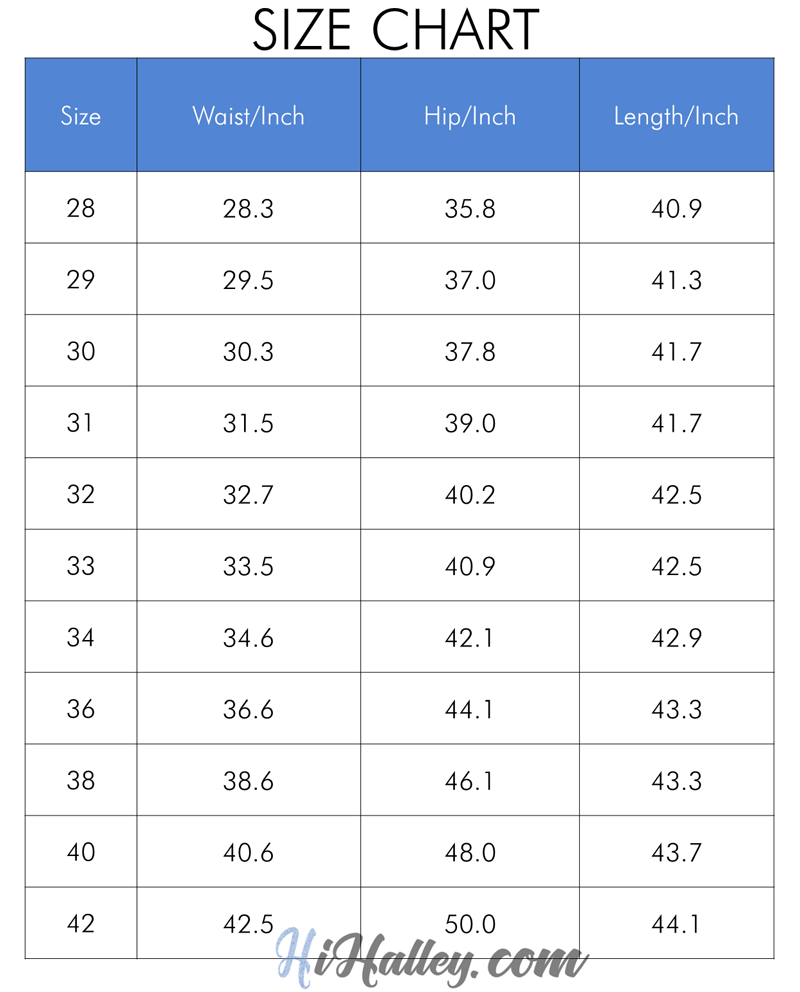Select hip value 37.8
Screen dimensions: 800x992
pos(470,352)
